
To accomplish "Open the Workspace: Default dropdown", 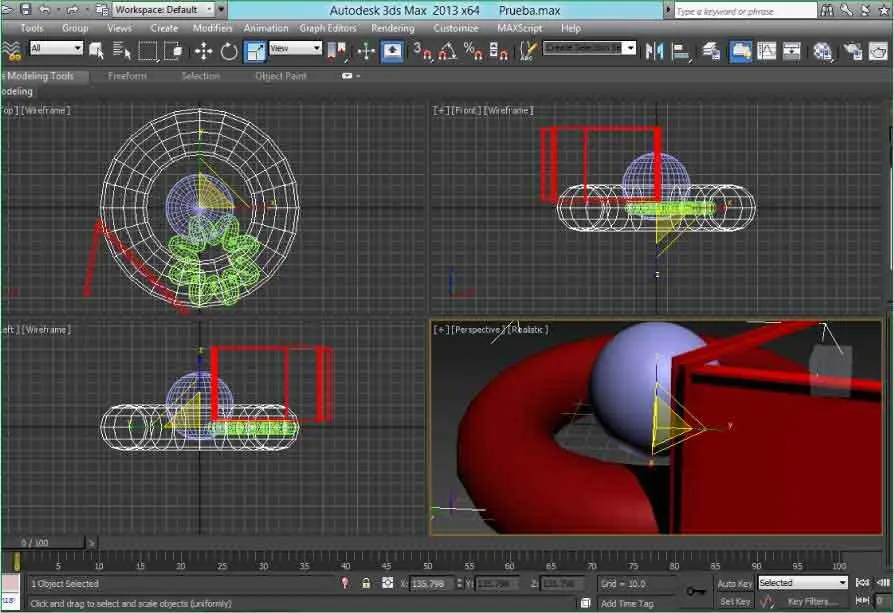I will [163, 10].
